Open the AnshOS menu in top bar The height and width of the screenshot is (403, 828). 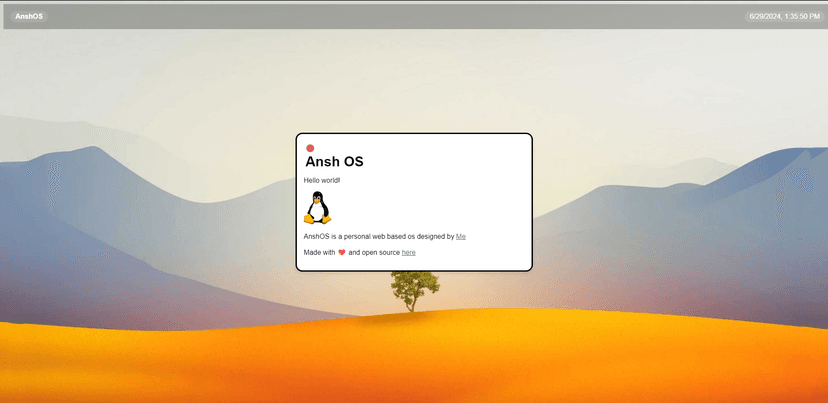pos(29,16)
